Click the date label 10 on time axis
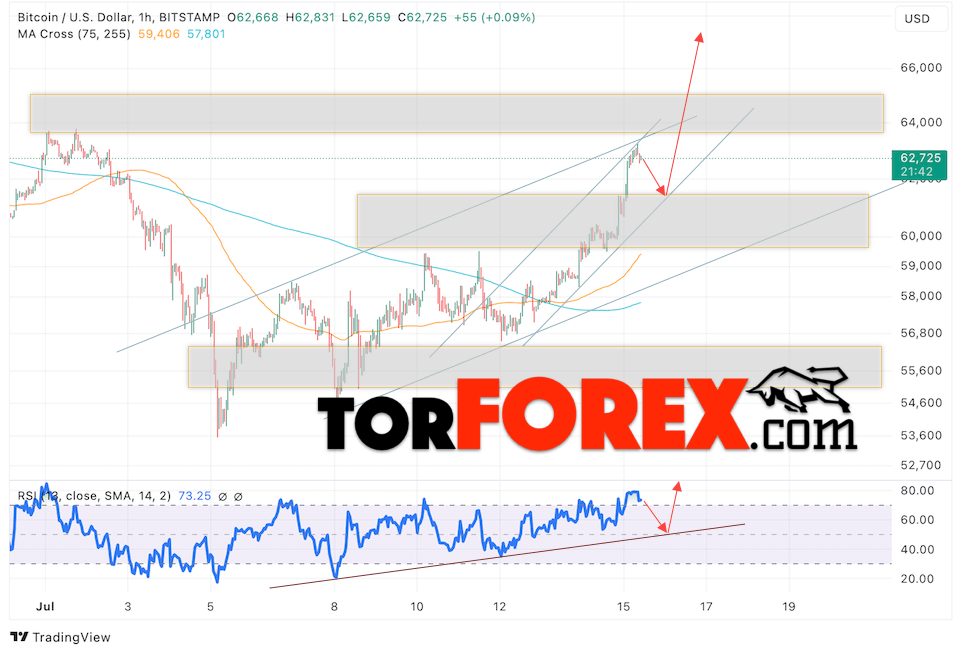This screenshot has height=654, width=962. (417, 607)
